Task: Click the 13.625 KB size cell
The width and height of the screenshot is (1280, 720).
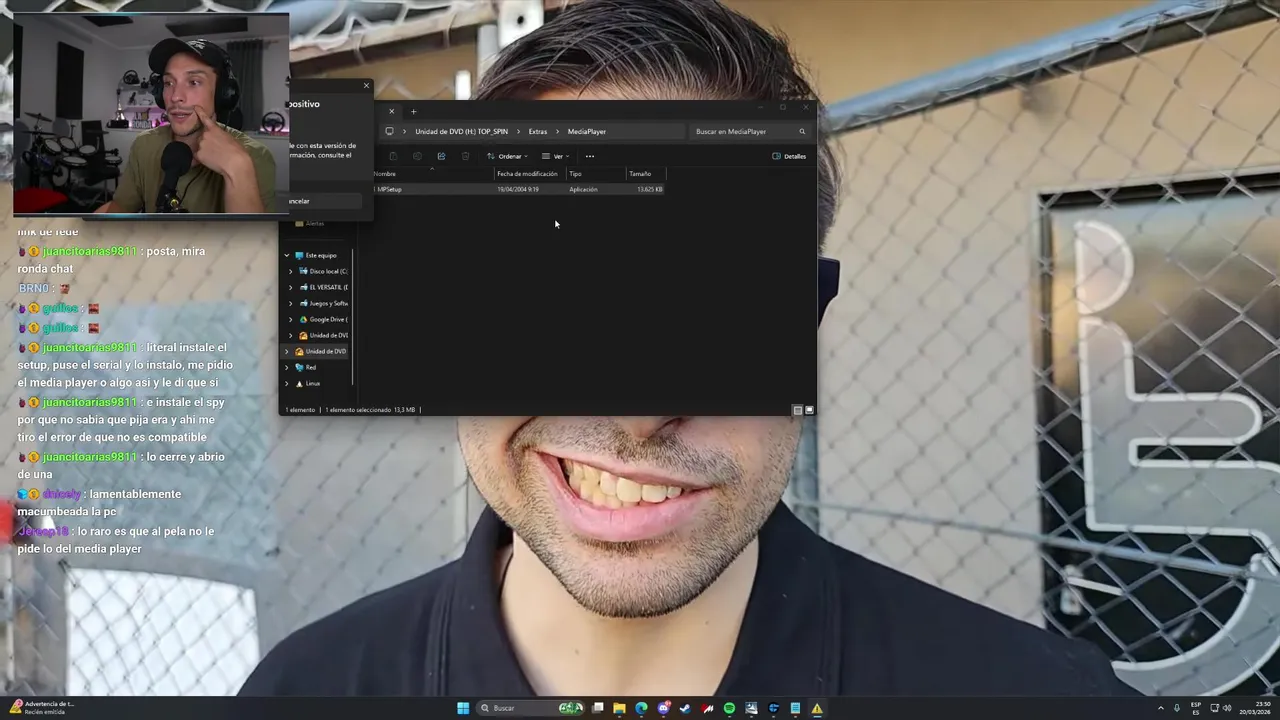Action: point(650,189)
